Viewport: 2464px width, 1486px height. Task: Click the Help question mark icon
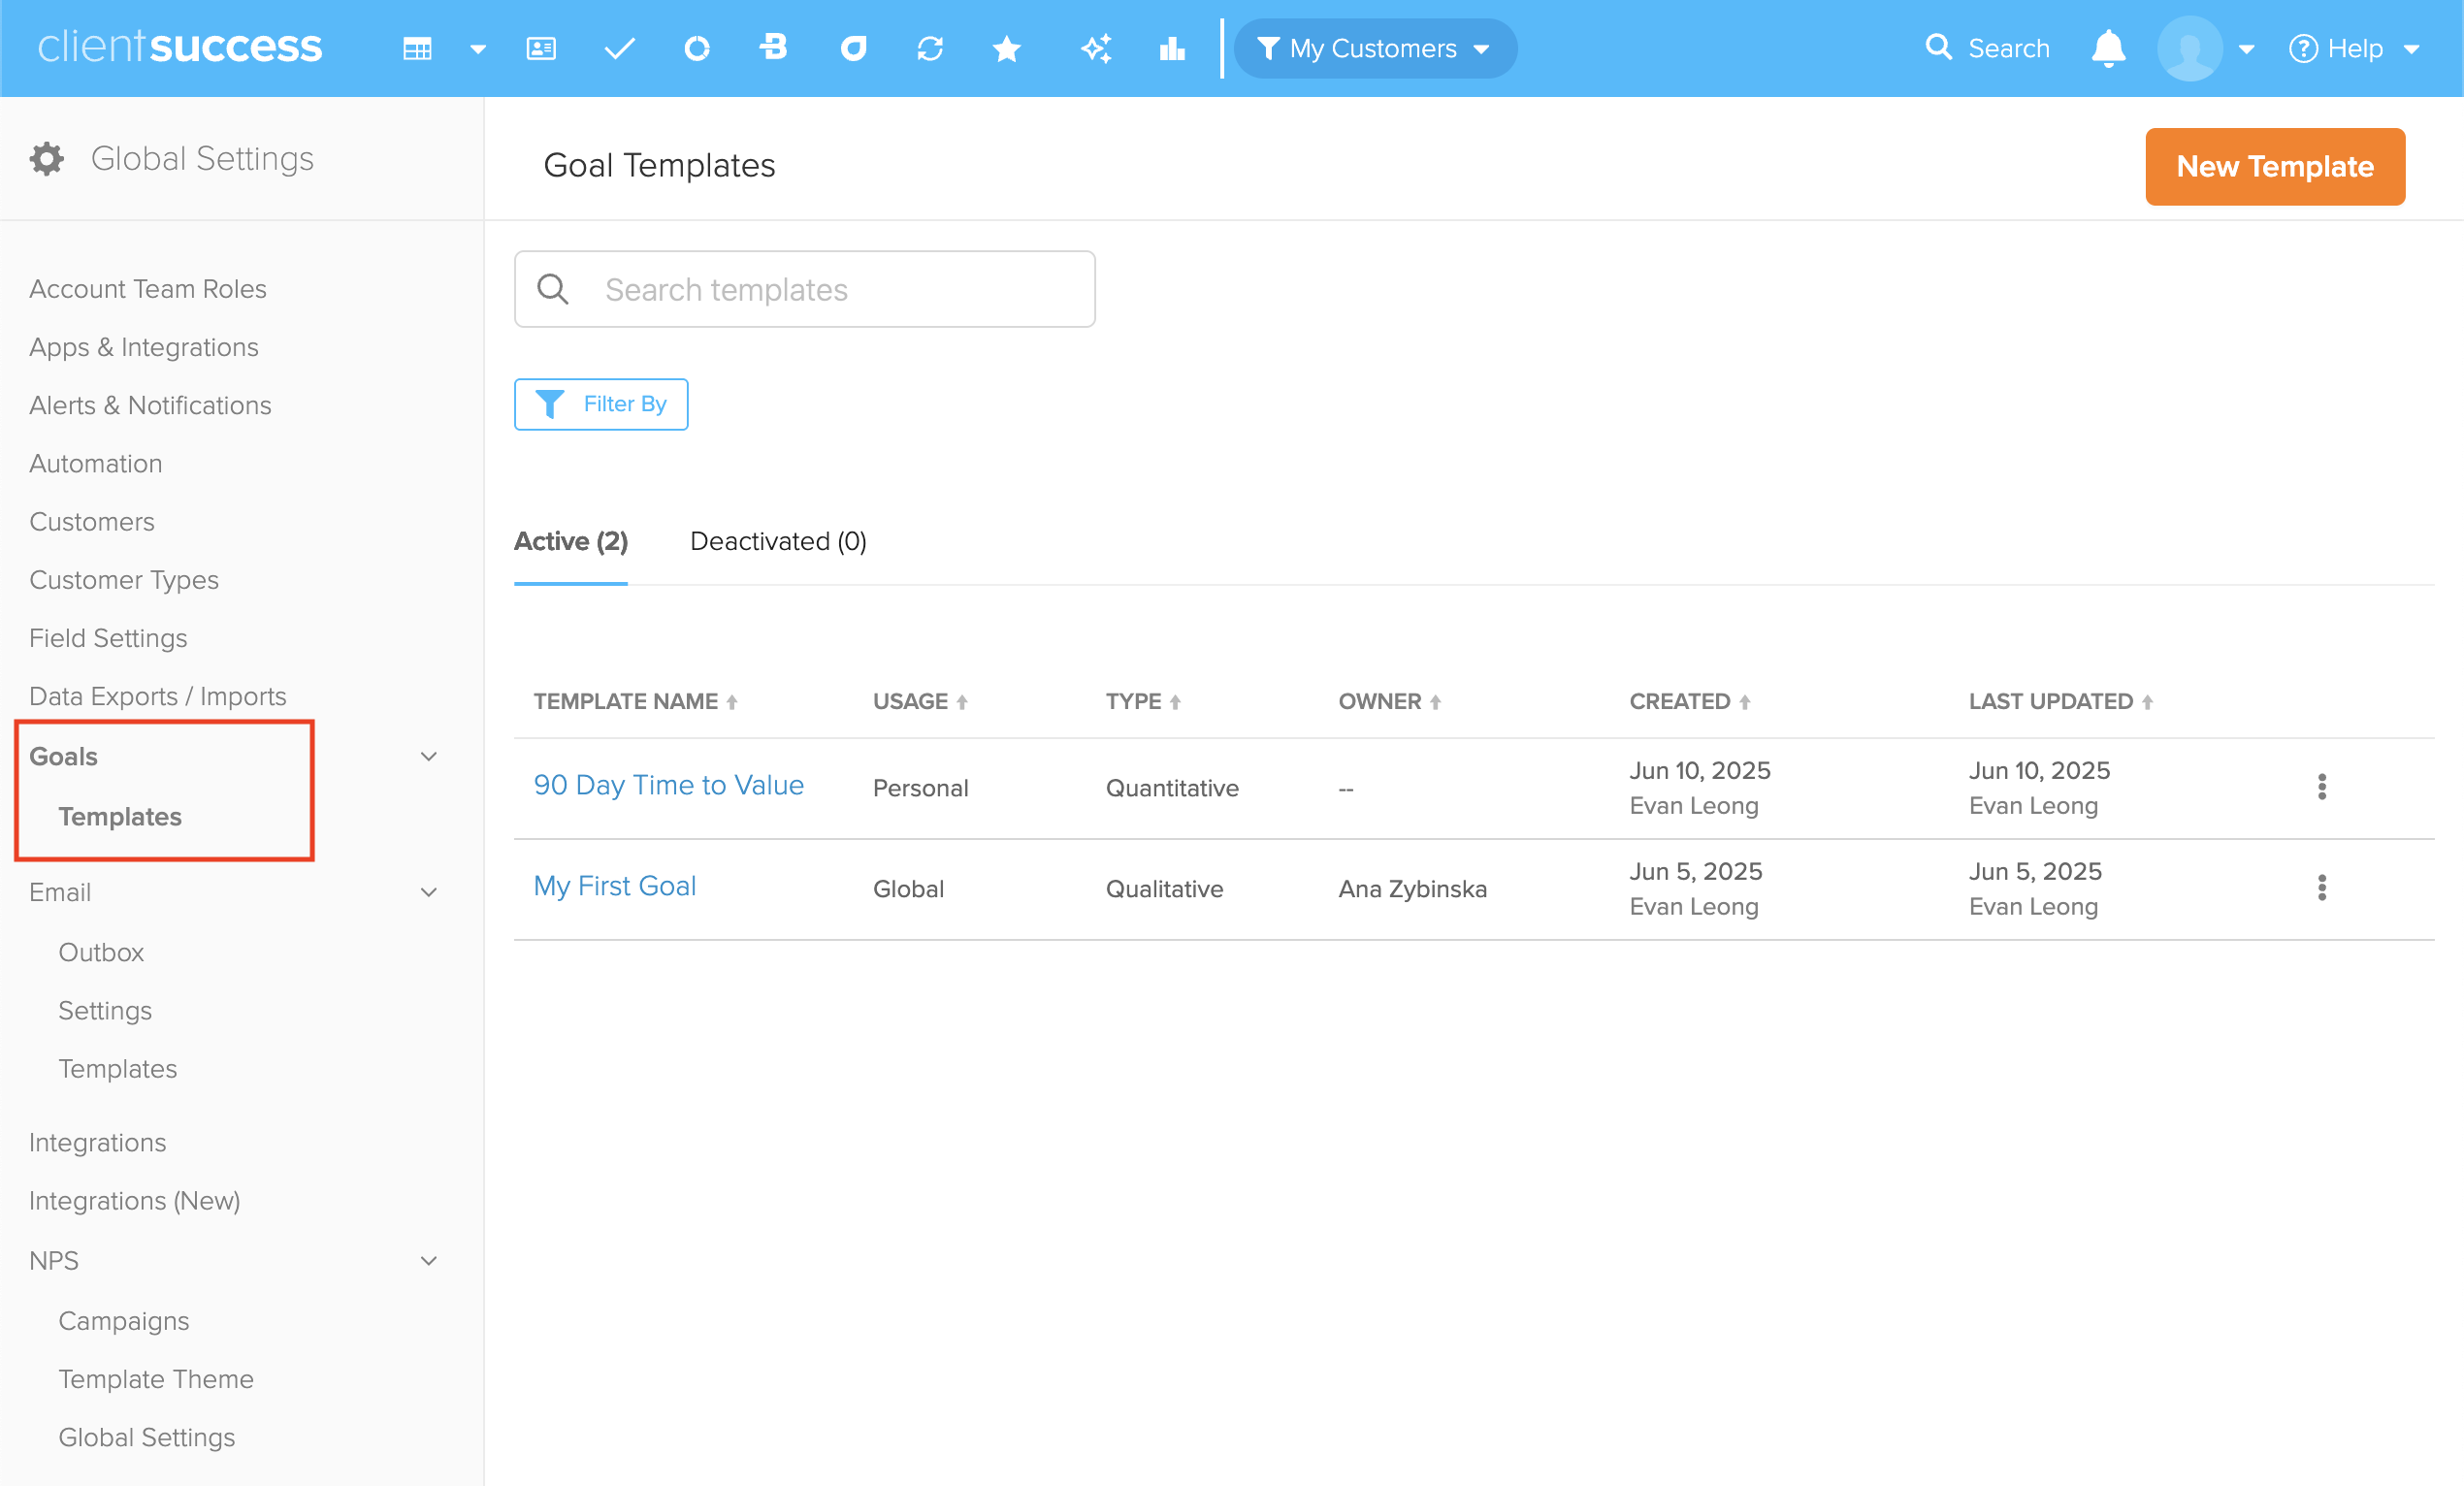(2303, 48)
